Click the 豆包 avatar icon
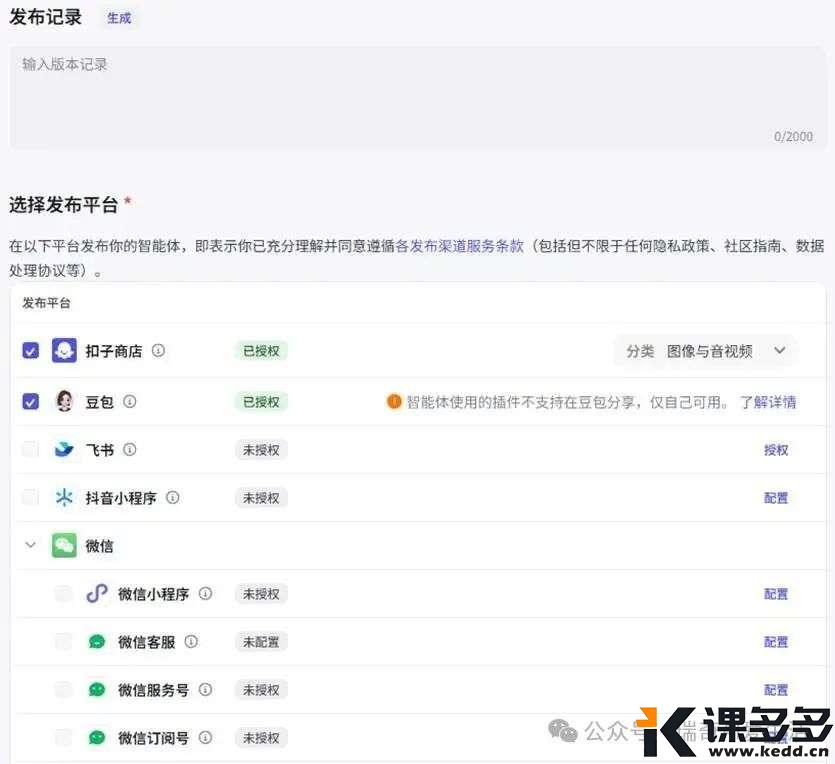 coord(64,401)
